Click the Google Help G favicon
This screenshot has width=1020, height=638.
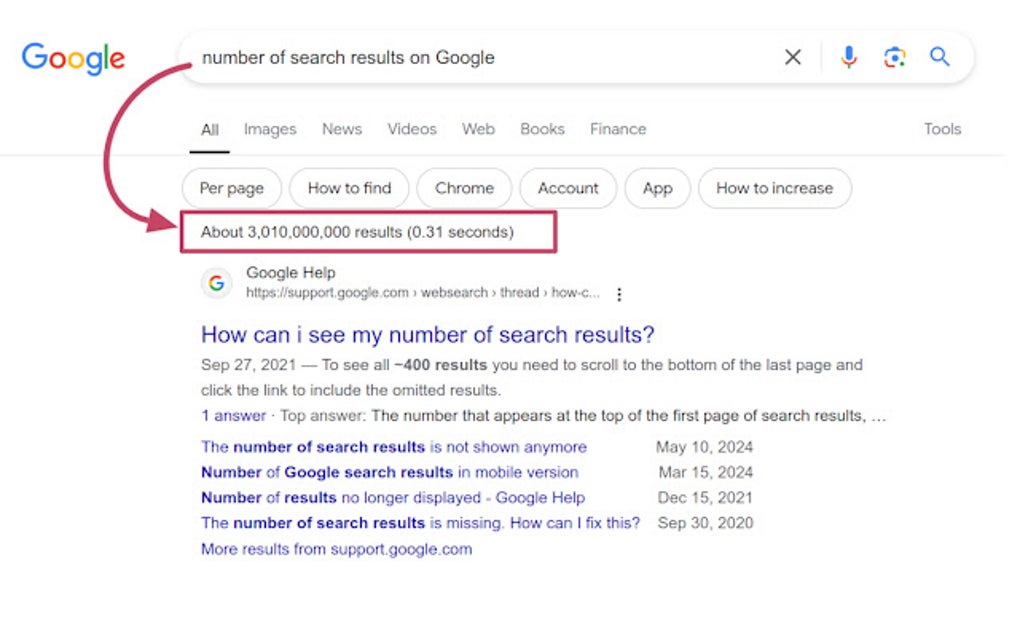[x=216, y=283]
